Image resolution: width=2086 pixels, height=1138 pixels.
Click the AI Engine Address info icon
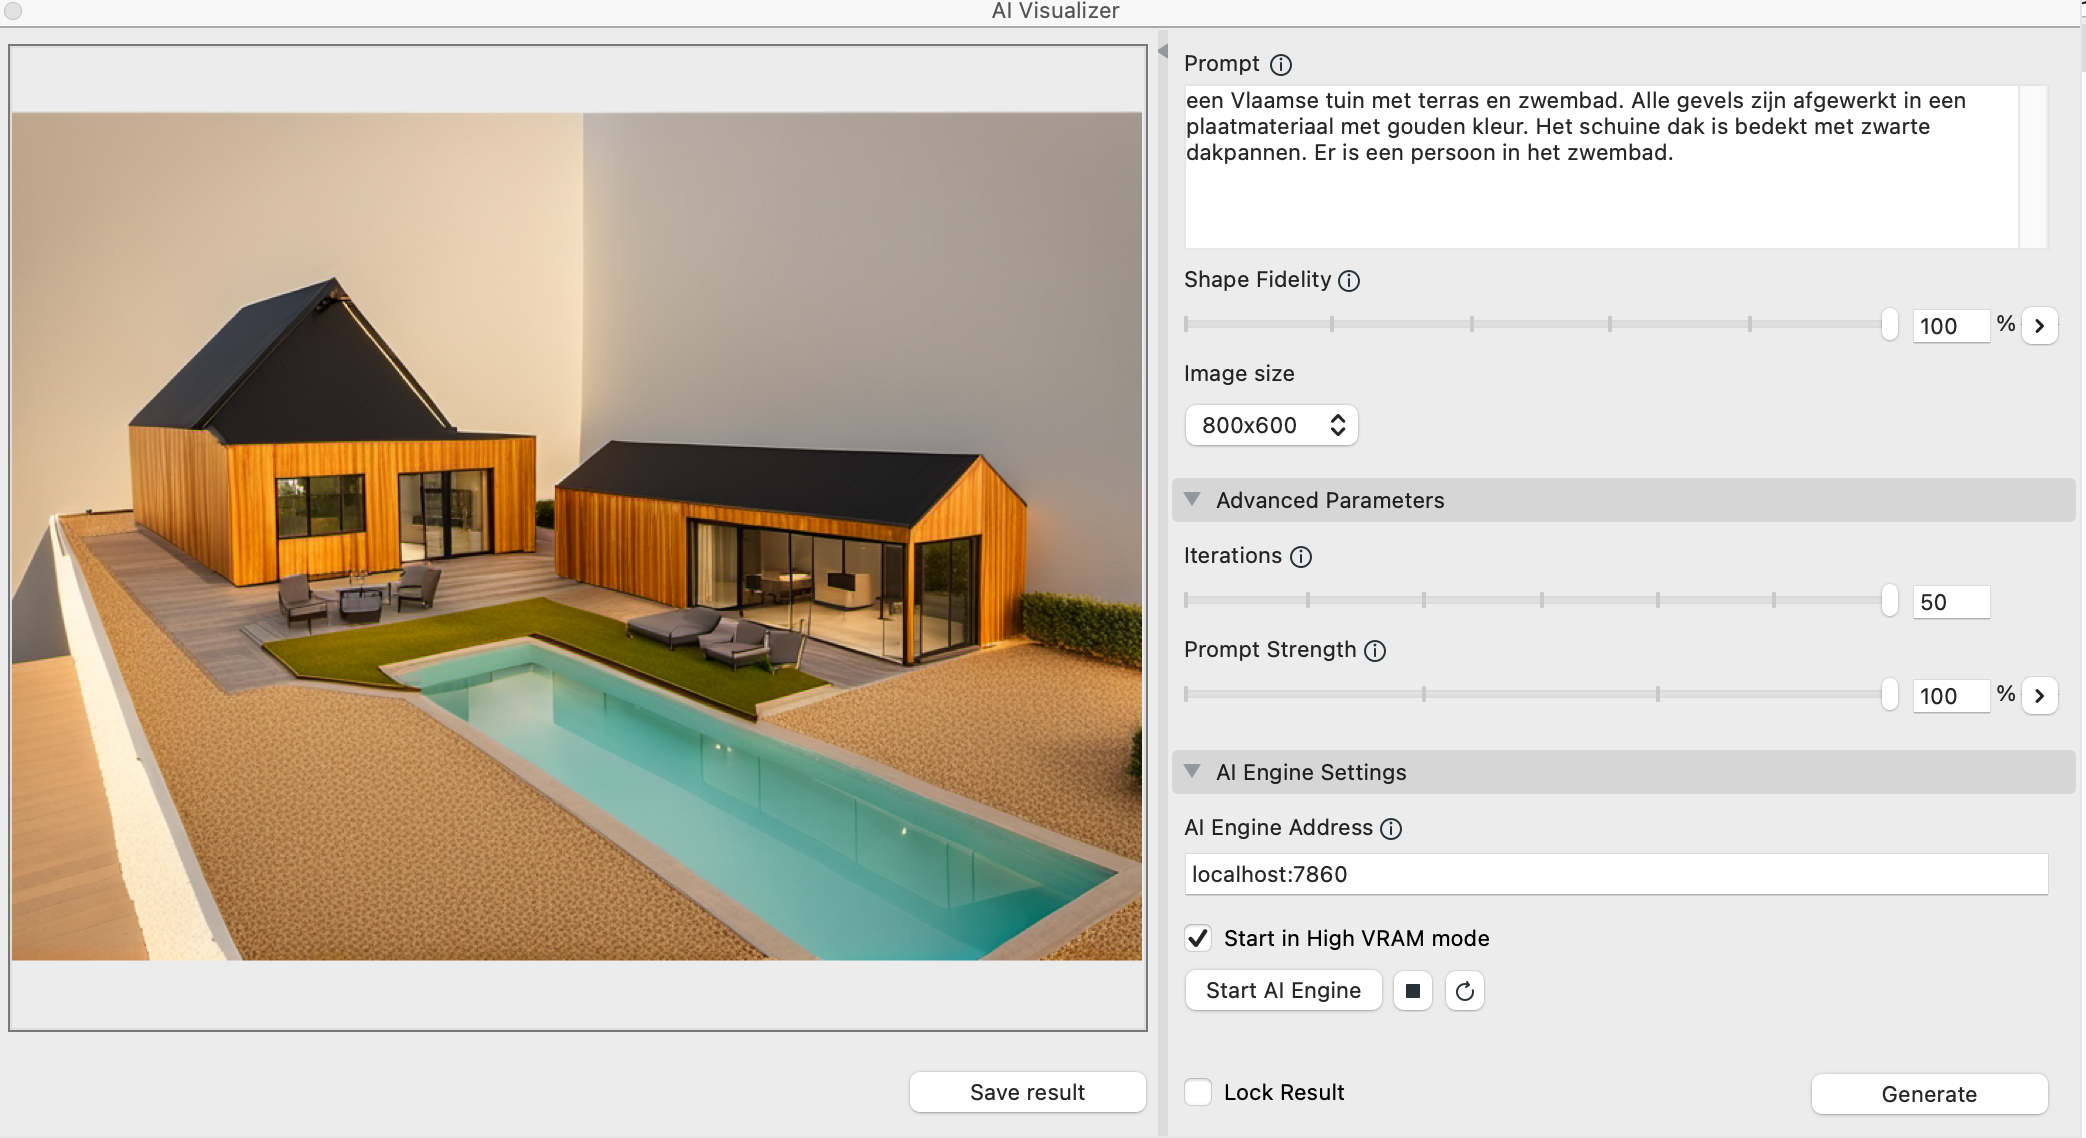(1391, 829)
